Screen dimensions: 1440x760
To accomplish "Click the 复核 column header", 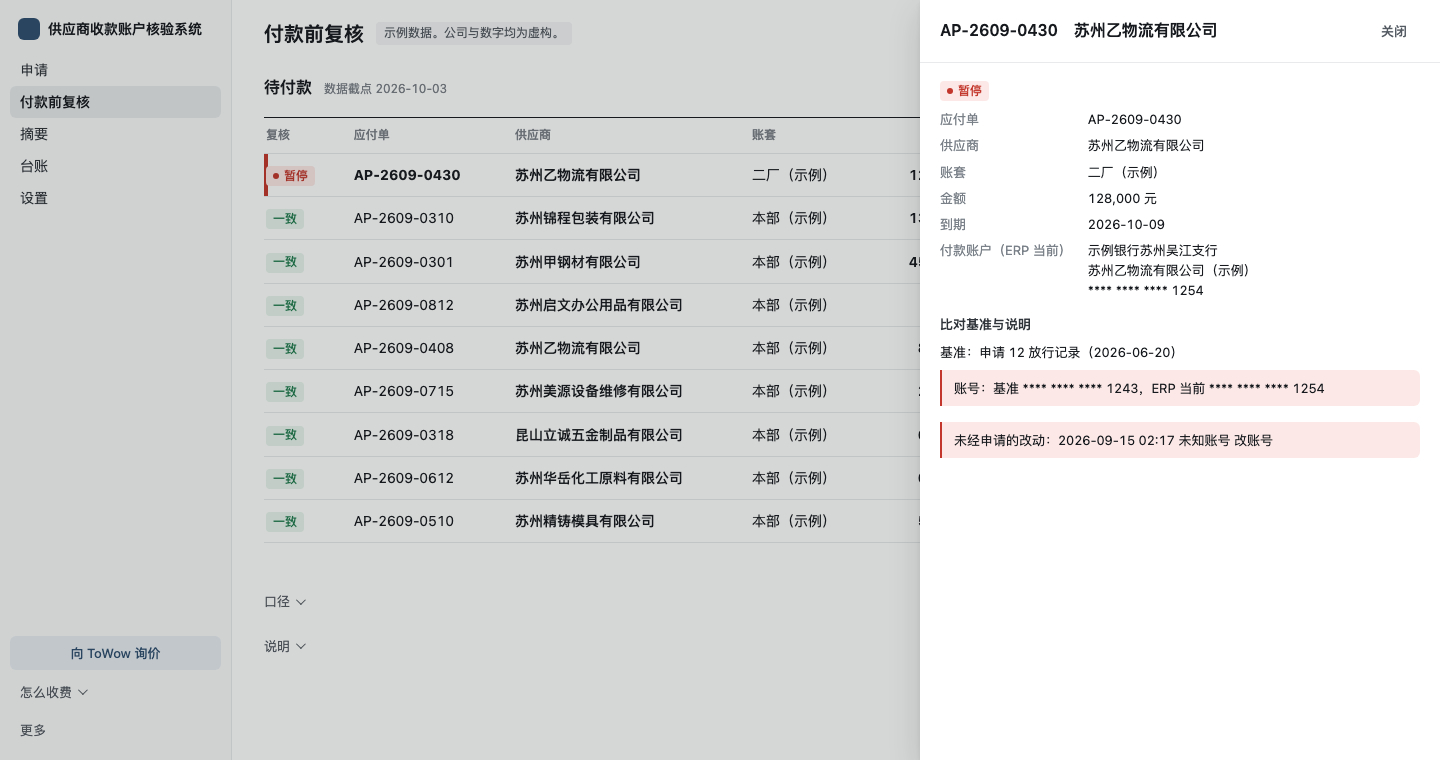I will [278, 135].
